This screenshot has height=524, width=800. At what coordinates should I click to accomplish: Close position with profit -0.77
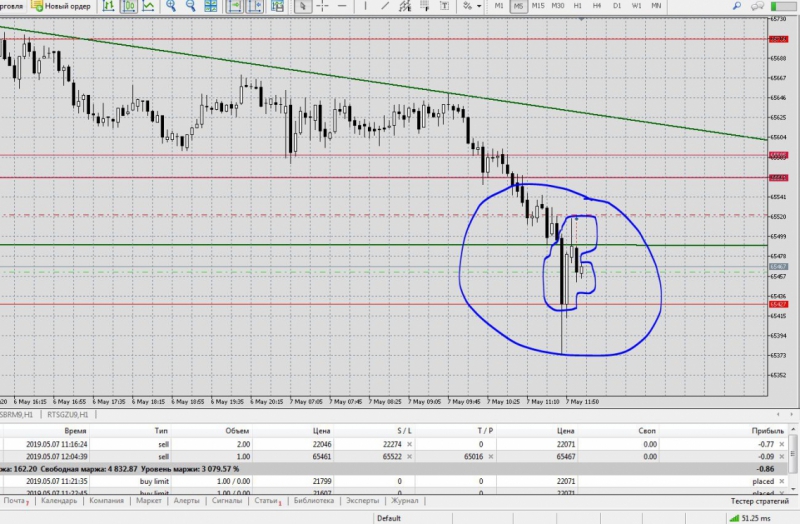point(782,444)
